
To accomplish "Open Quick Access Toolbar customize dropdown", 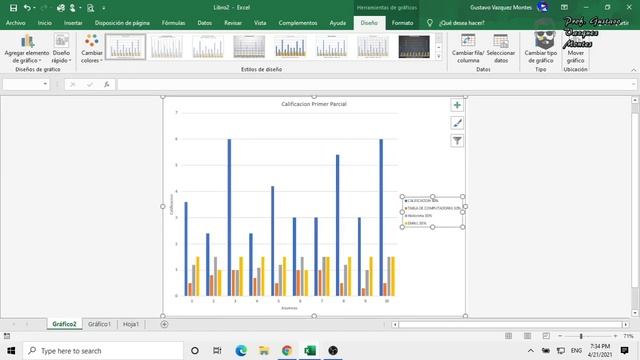I will point(104,8).
